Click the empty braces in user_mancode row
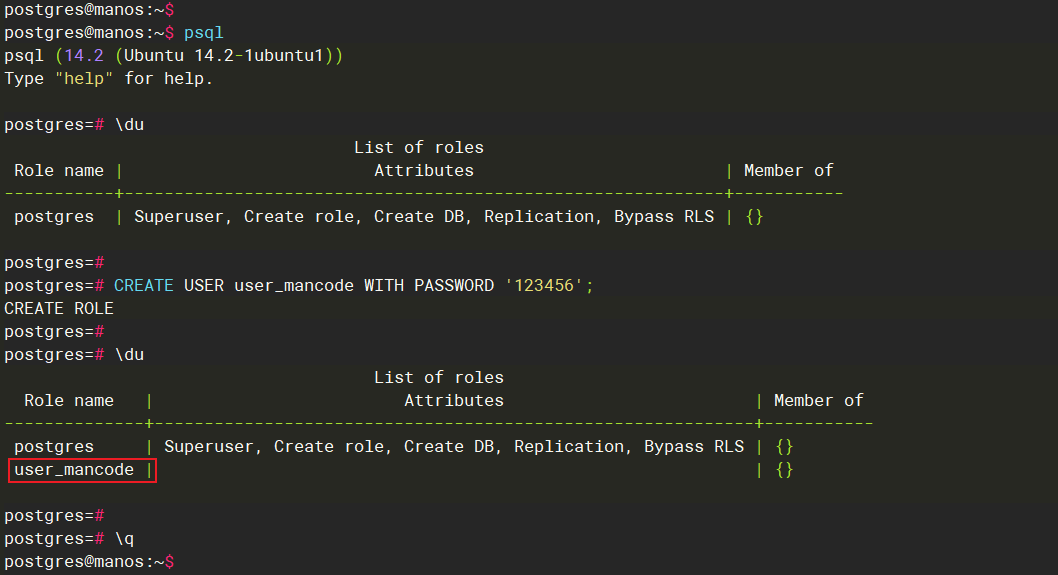This screenshot has height=575, width=1058. pos(784,470)
